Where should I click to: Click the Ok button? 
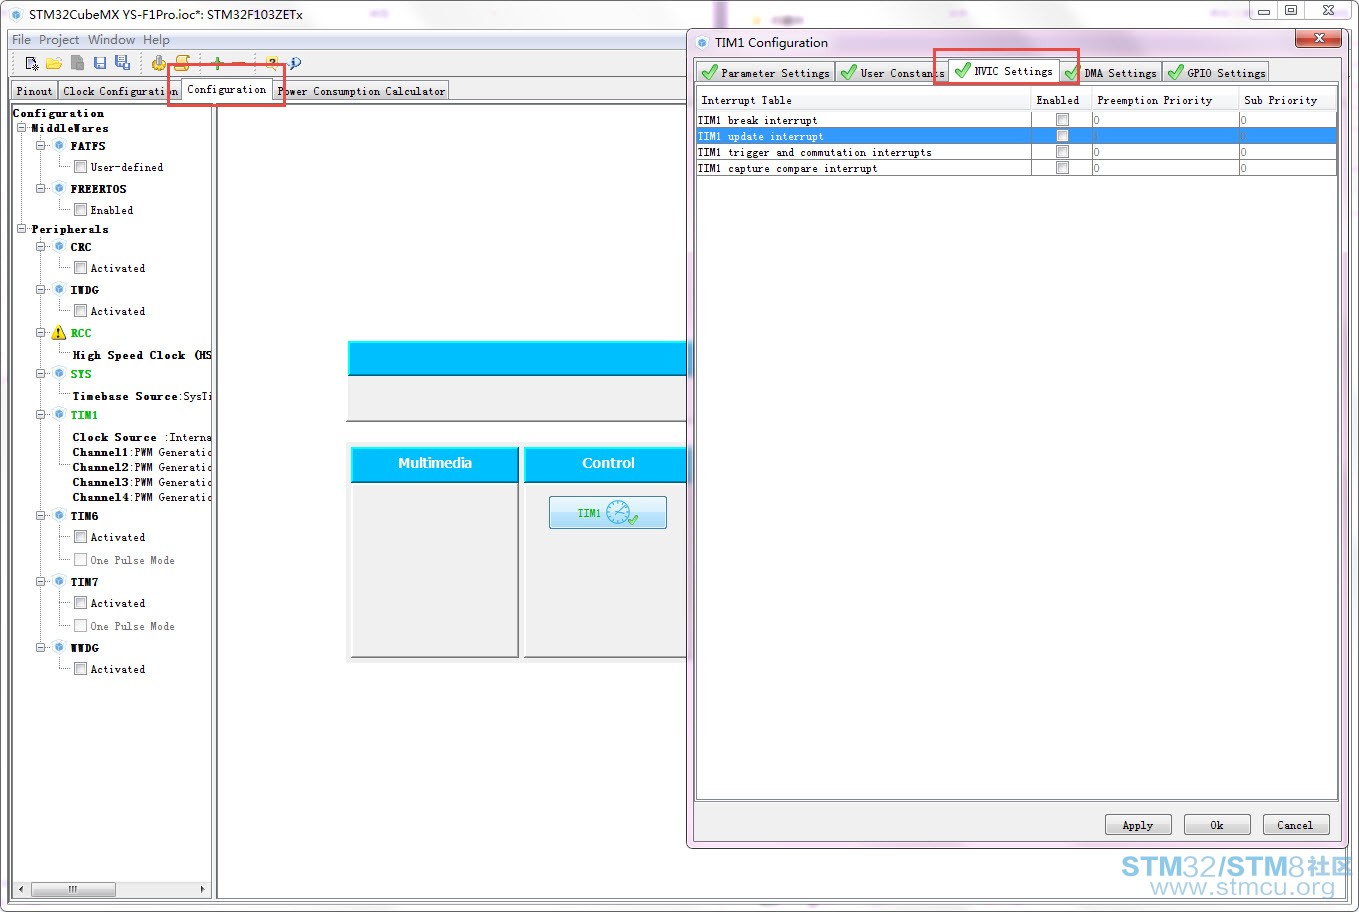1217,825
